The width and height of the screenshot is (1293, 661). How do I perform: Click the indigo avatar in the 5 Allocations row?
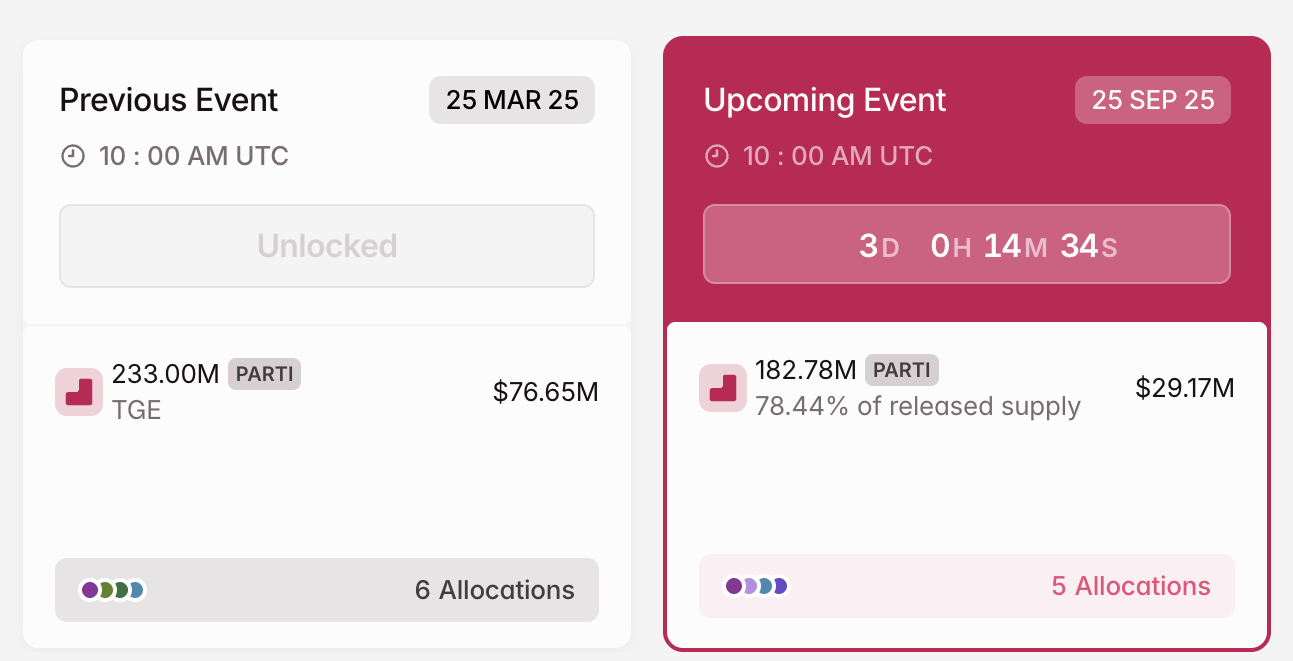pyautogui.click(x=780, y=586)
